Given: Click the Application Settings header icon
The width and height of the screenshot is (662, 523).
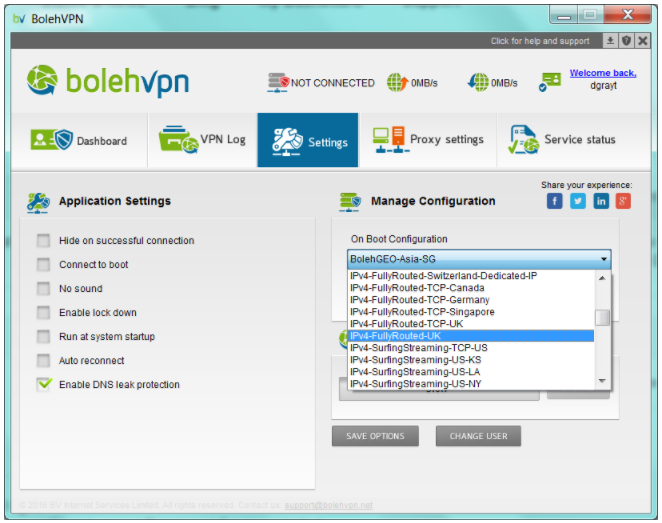Looking at the screenshot, I should [38, 203].
